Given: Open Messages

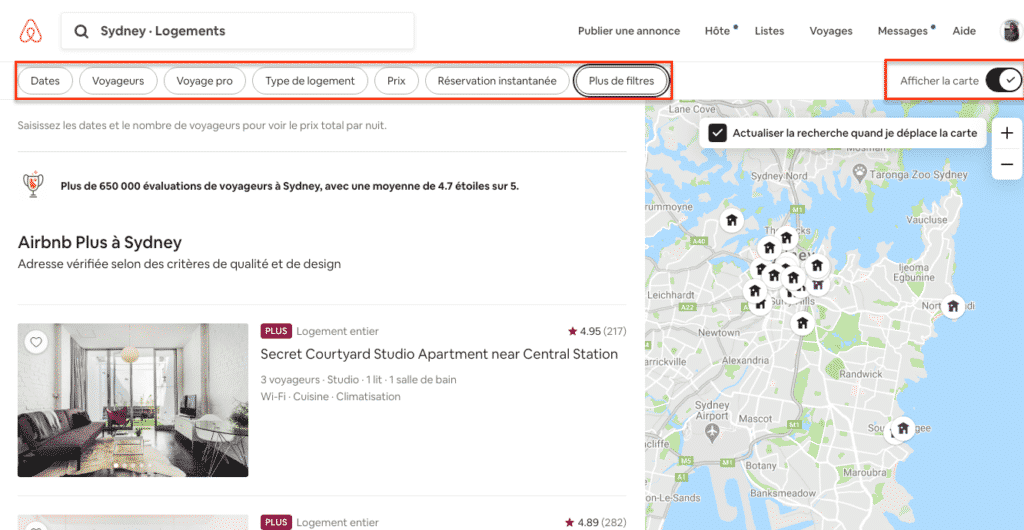Looking at the screenshot, I should point(903,31).
